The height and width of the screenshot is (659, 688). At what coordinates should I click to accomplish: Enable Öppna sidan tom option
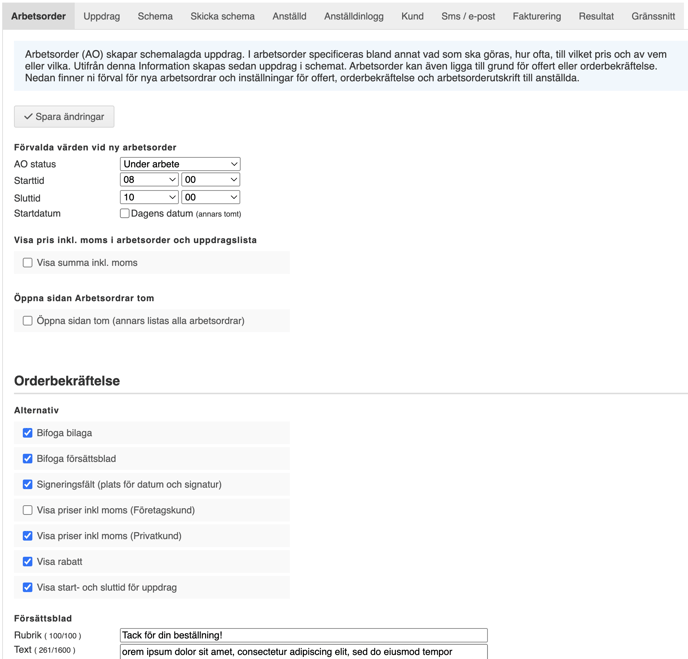tap(28, 321)
